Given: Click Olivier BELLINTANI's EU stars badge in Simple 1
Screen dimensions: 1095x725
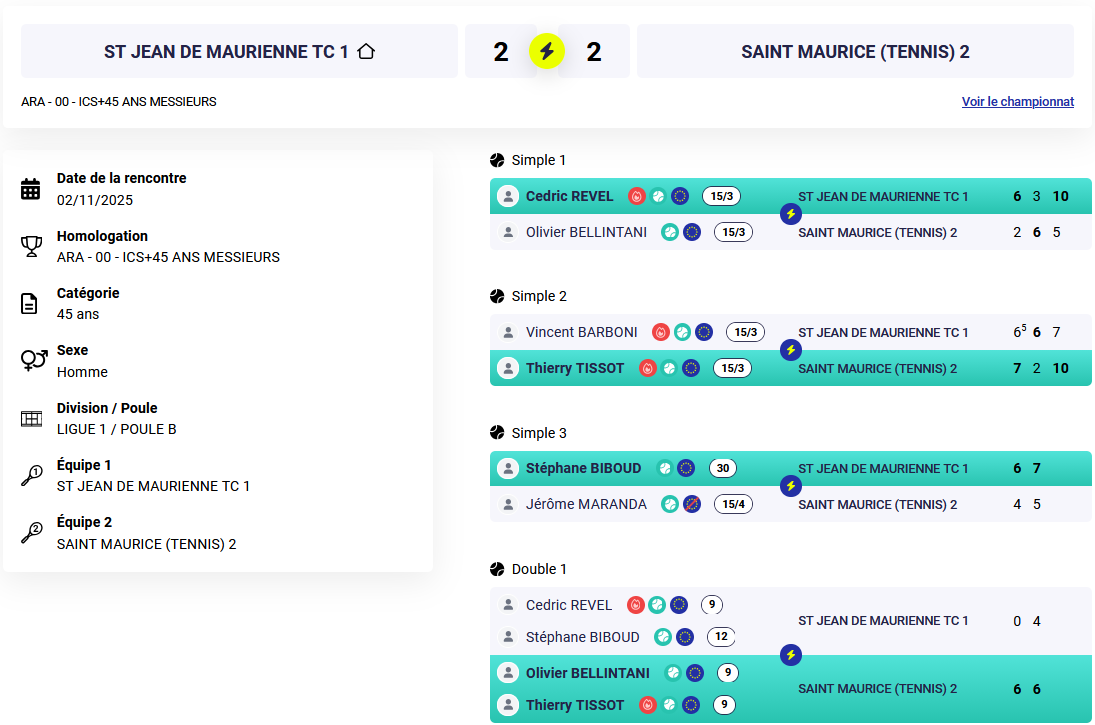Looking at the screenshot, I should (691, 232).
